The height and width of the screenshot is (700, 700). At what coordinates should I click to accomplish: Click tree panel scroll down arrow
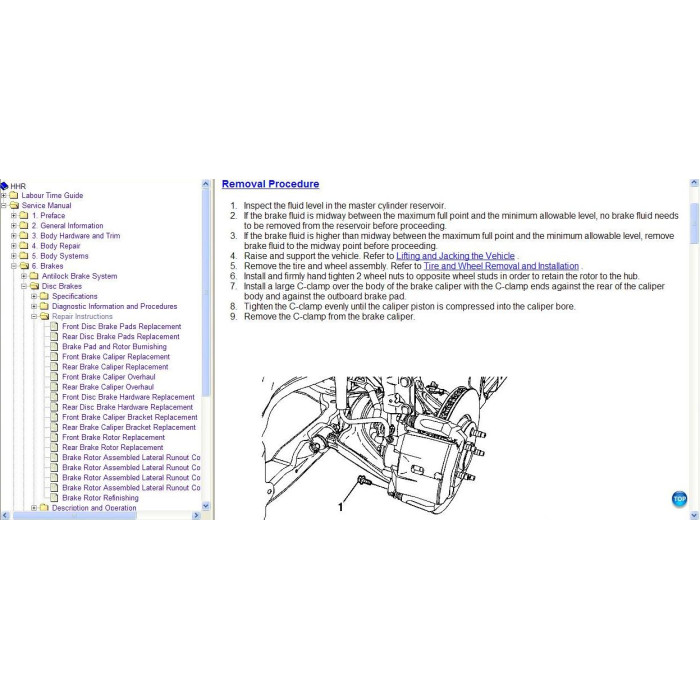click(x=206, y=506)
